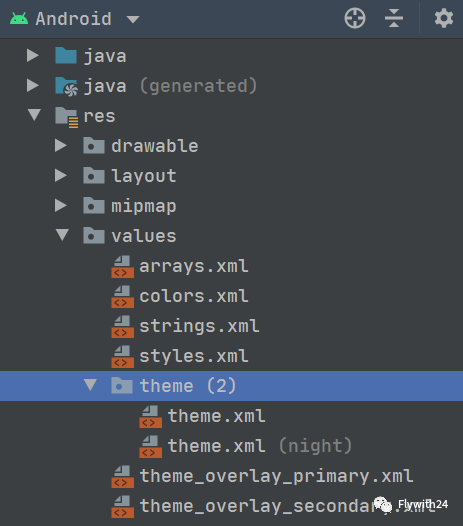Select the drawable folder label

155,146
